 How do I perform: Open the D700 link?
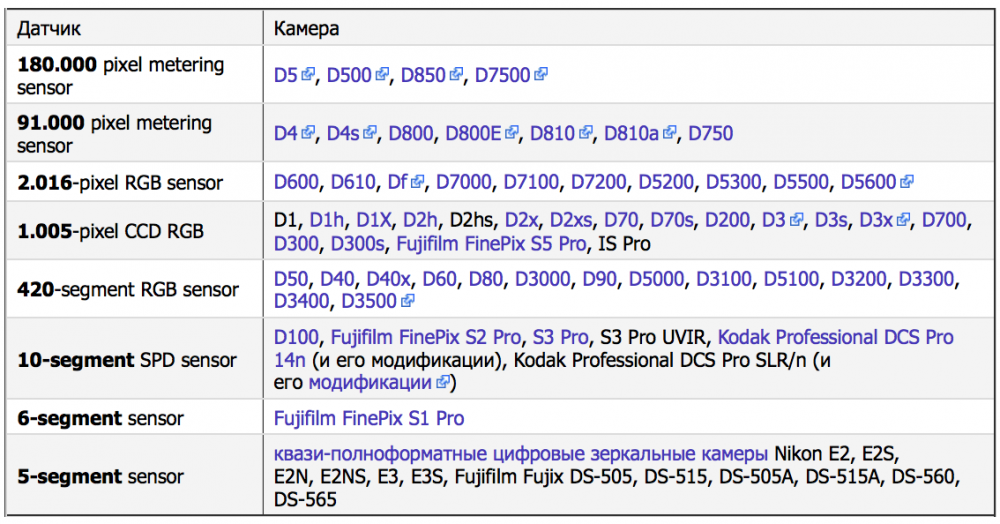pos(945,221)
